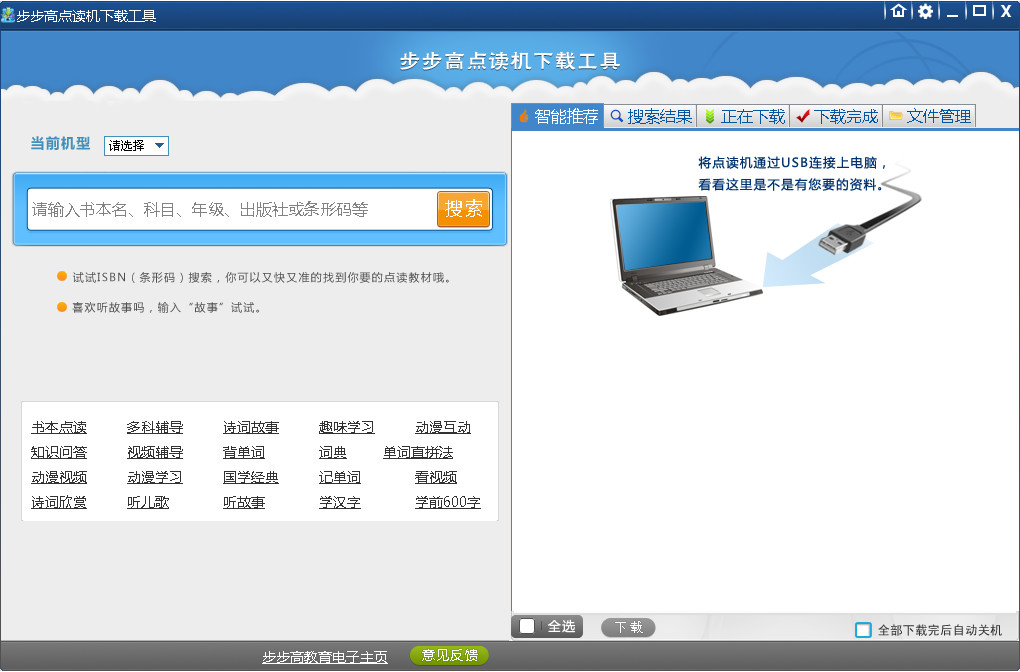Screen dimensions: 1020x672
Task: Open the 记单词 category link
Action: [x=340, y=477]
